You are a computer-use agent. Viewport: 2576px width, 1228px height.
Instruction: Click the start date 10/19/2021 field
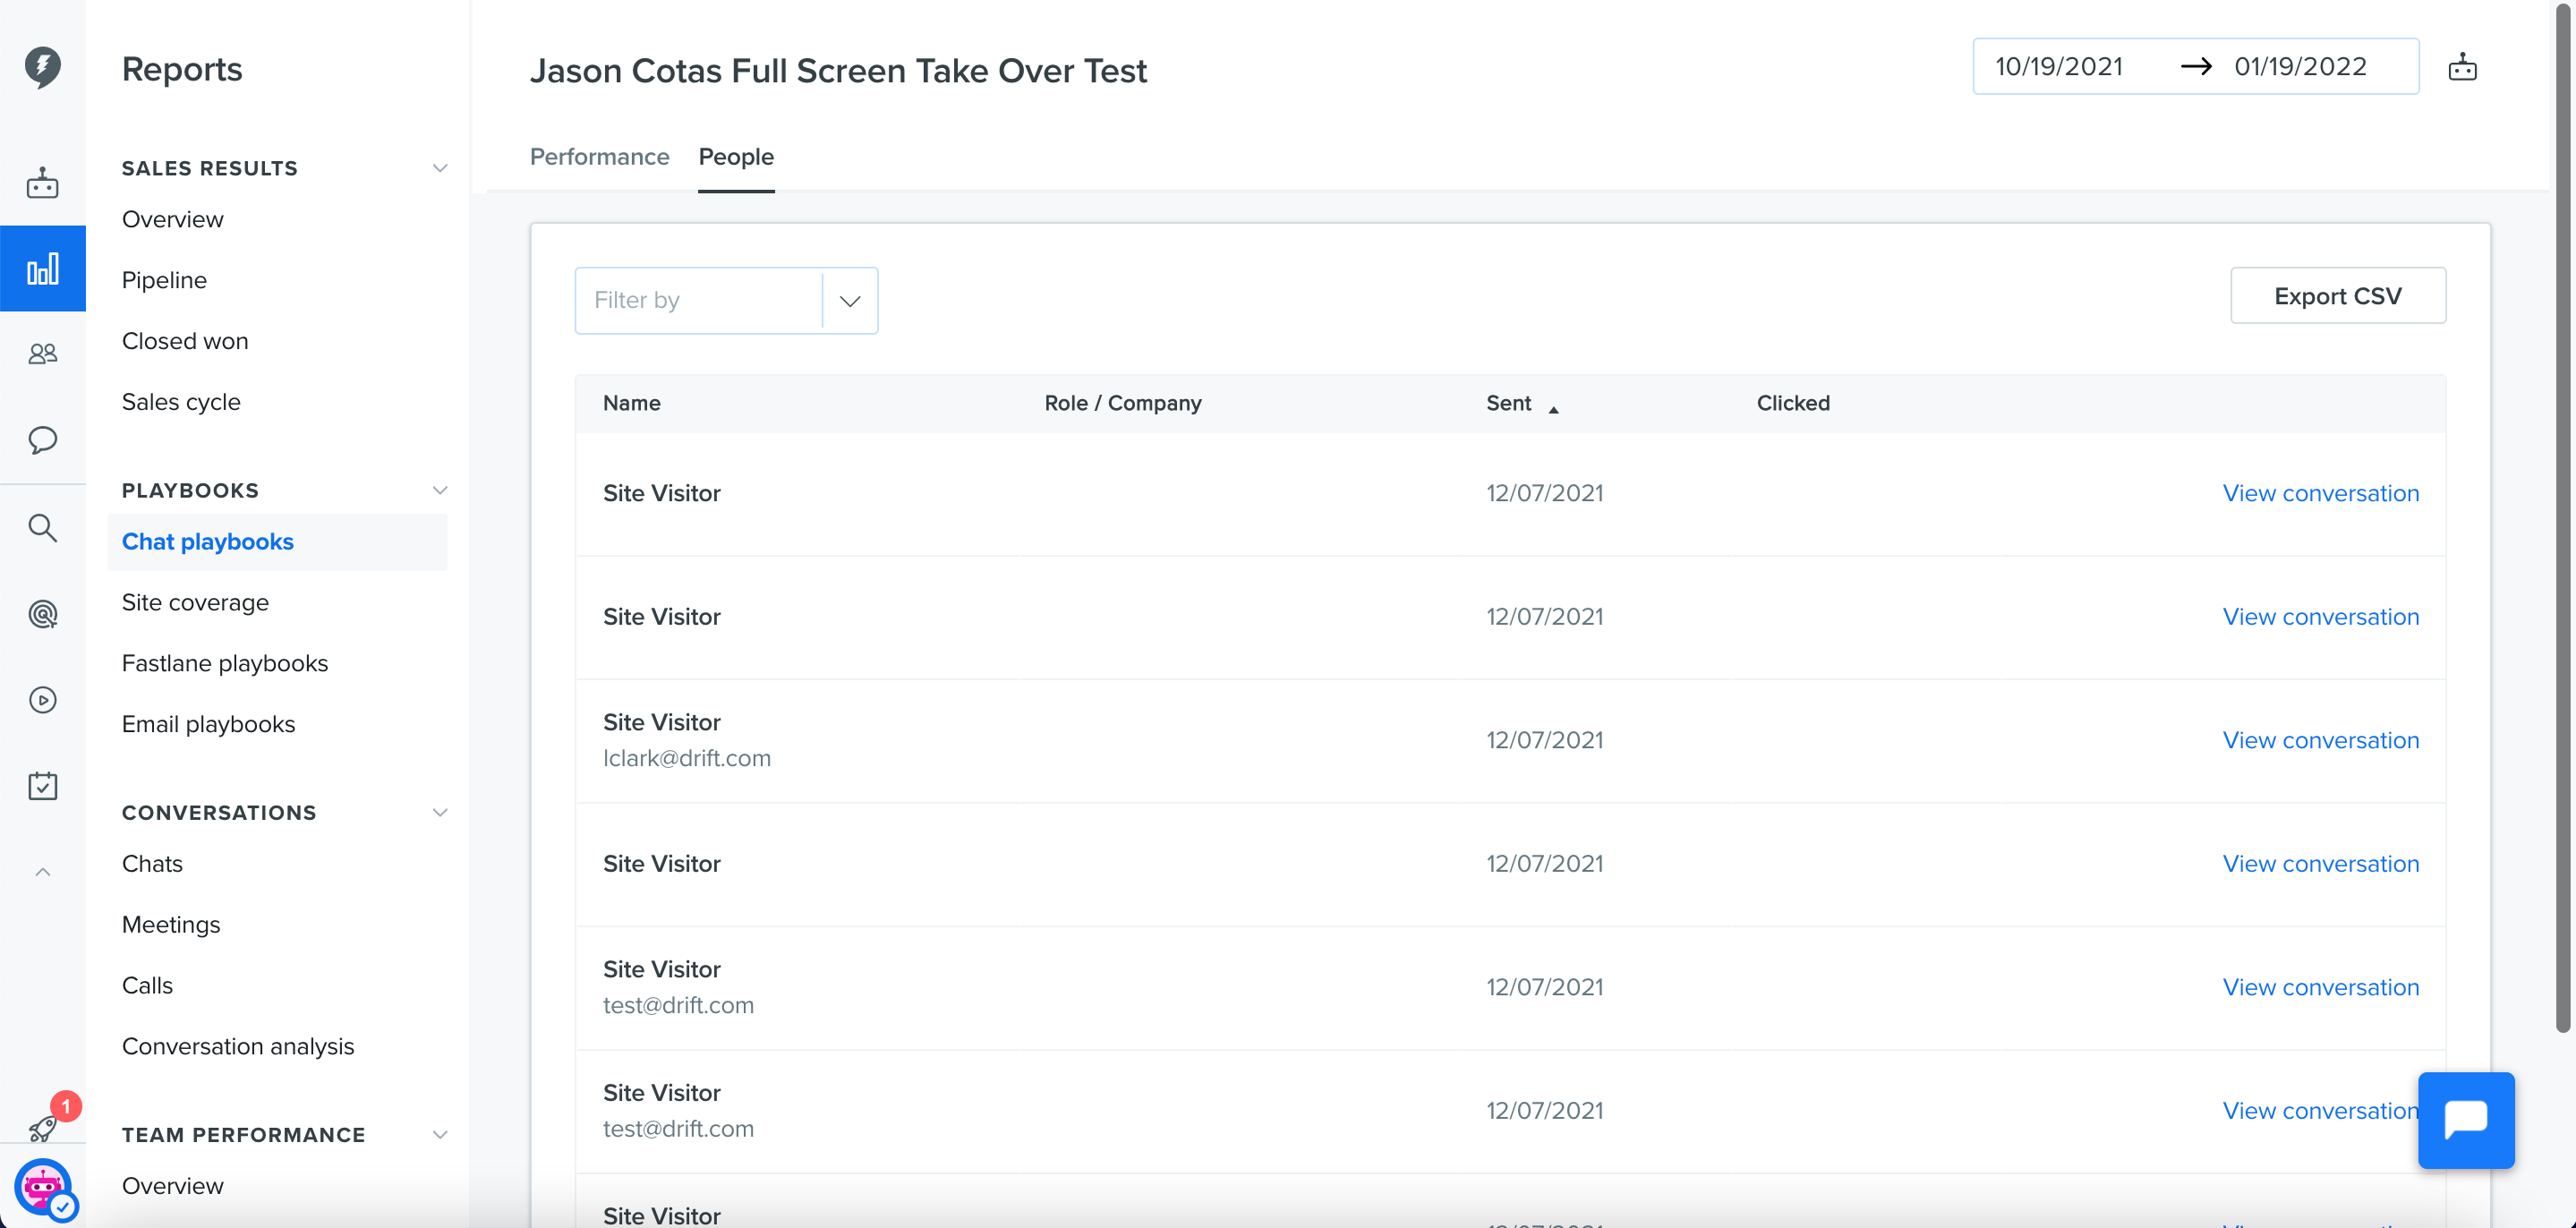coord(2059,67)
